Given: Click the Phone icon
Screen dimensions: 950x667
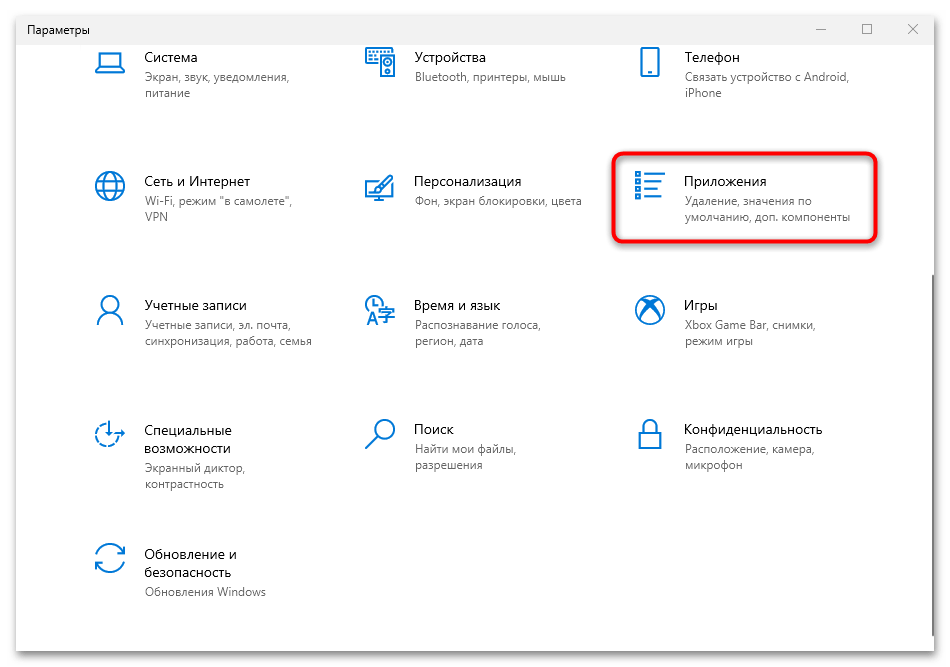Looking at the screenshot, I should 649,62.
